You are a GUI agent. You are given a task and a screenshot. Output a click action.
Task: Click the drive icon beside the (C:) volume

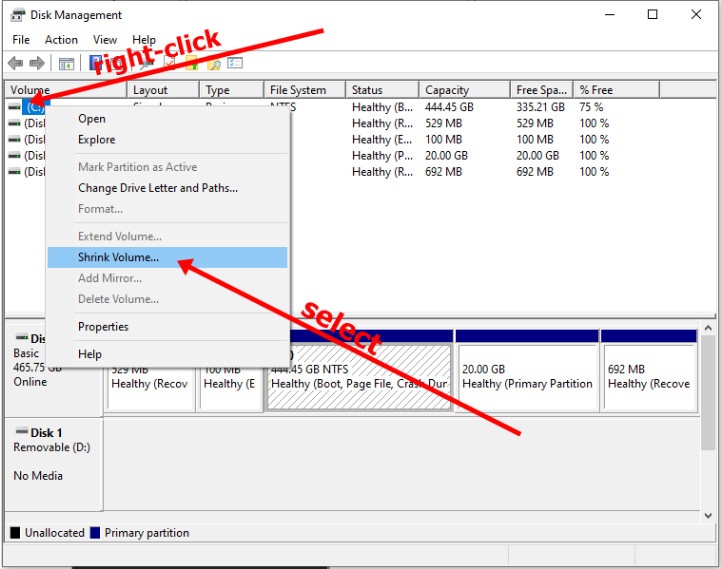click(x=15, y=107)
